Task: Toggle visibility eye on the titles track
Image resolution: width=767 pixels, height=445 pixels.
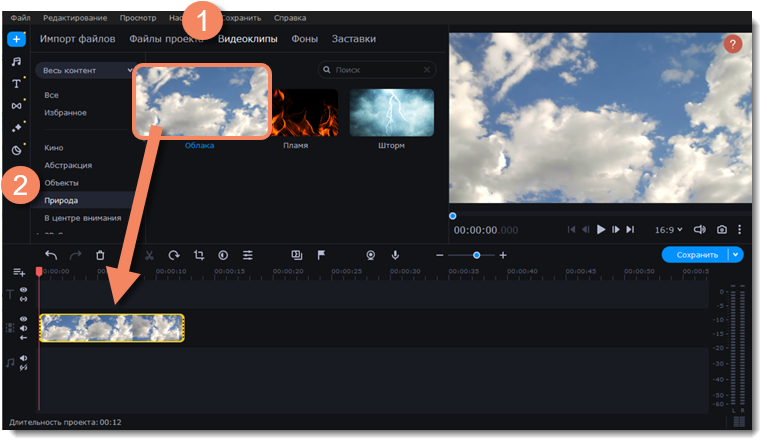Action: click(x=23, y=290)
